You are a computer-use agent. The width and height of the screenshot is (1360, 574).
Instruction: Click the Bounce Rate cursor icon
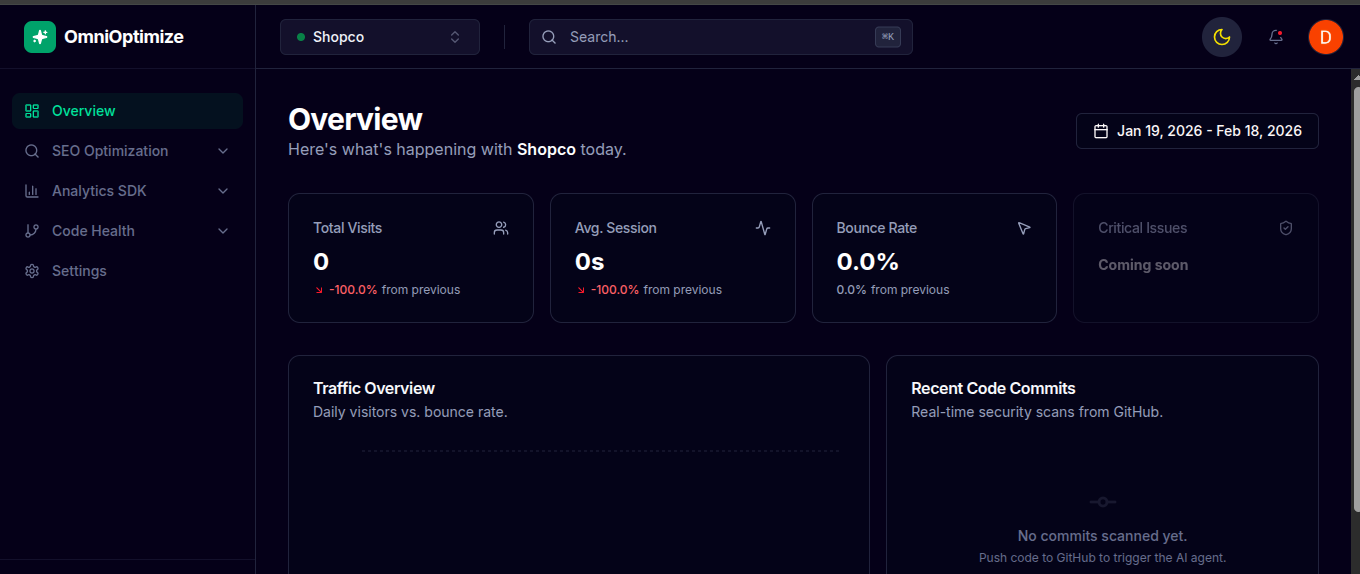1024,228
